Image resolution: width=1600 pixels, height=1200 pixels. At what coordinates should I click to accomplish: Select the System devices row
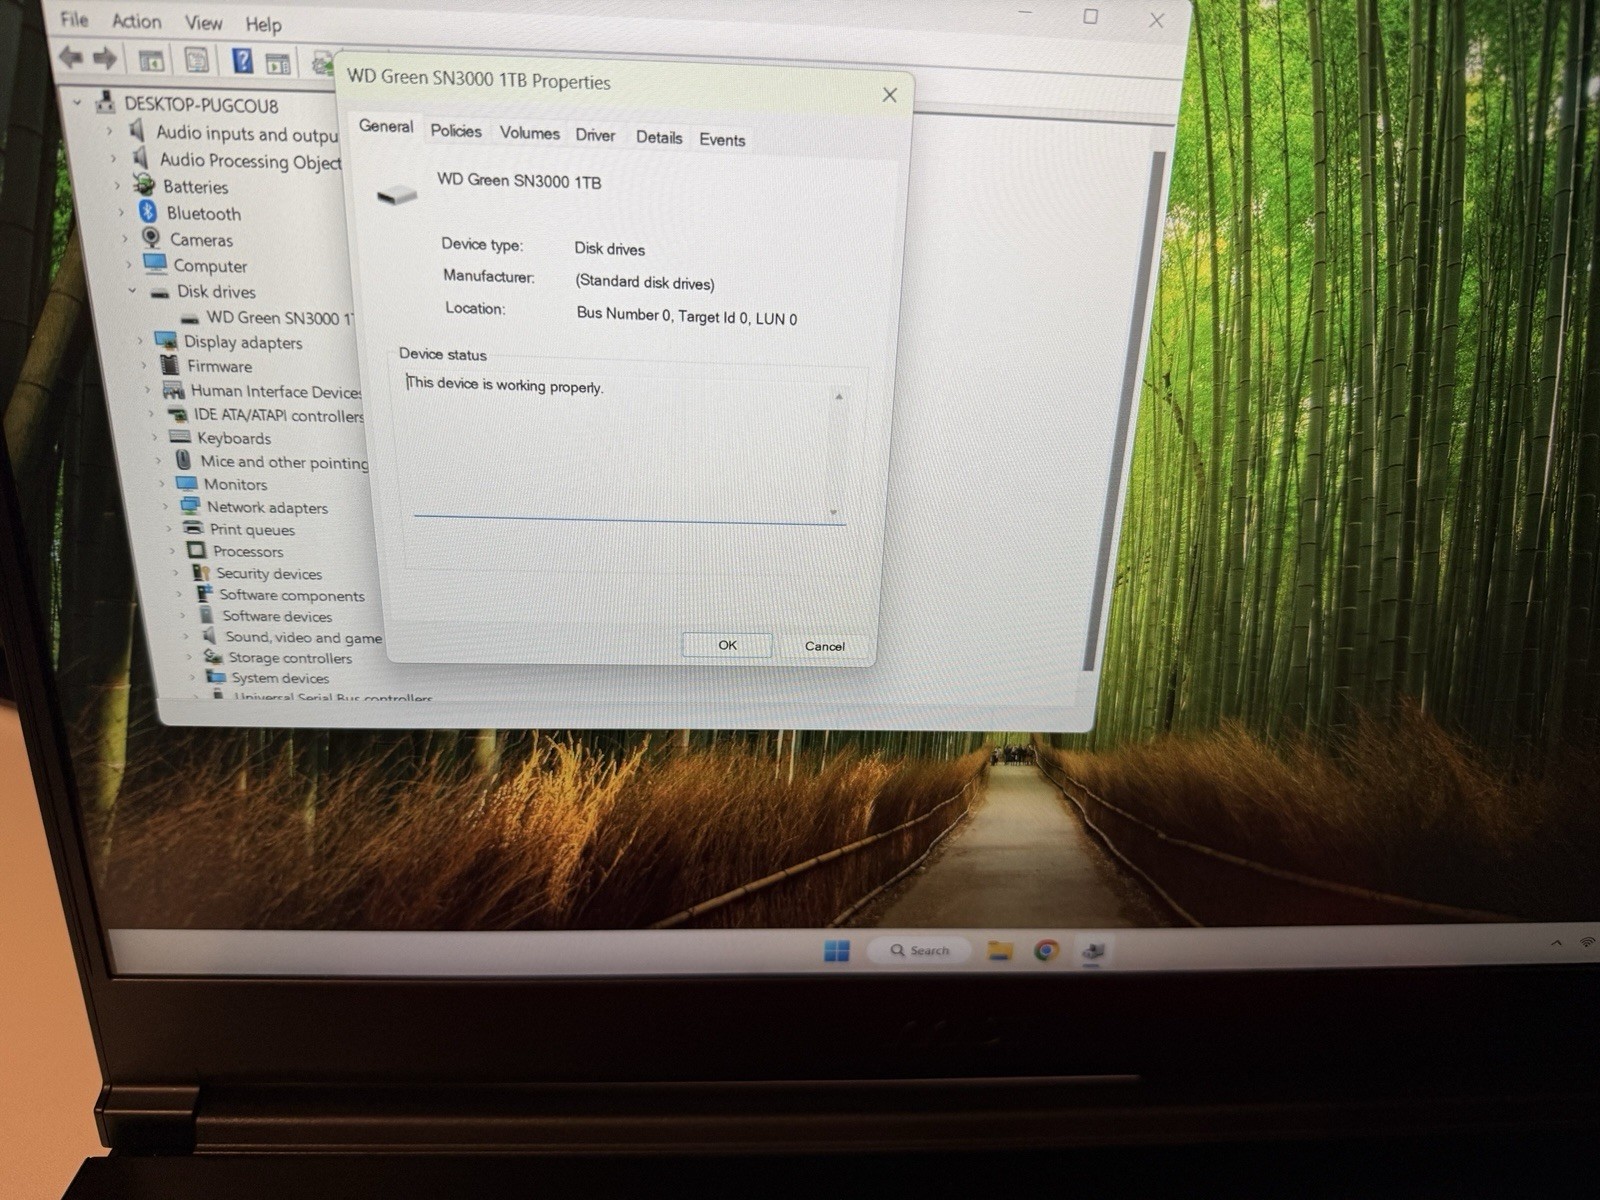pyautogui.click(x=267, y=677)
